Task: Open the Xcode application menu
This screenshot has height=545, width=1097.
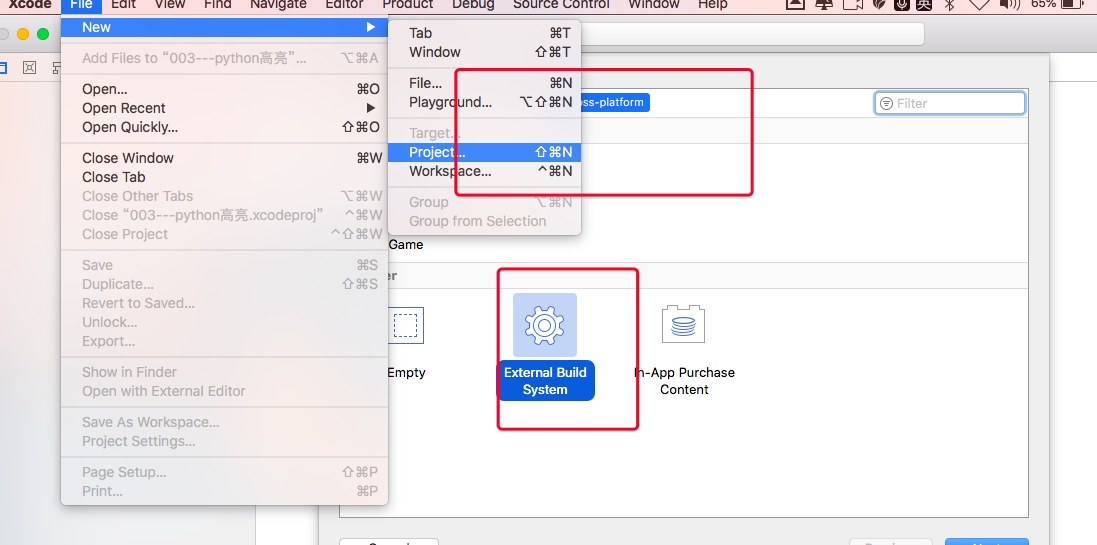Action: 29,4
